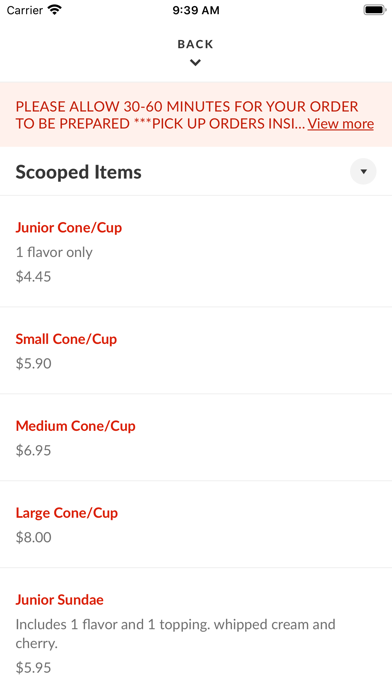Click the down chevron beneath BACK
Screen dimensions: 392x696
[x=195, y=63]
